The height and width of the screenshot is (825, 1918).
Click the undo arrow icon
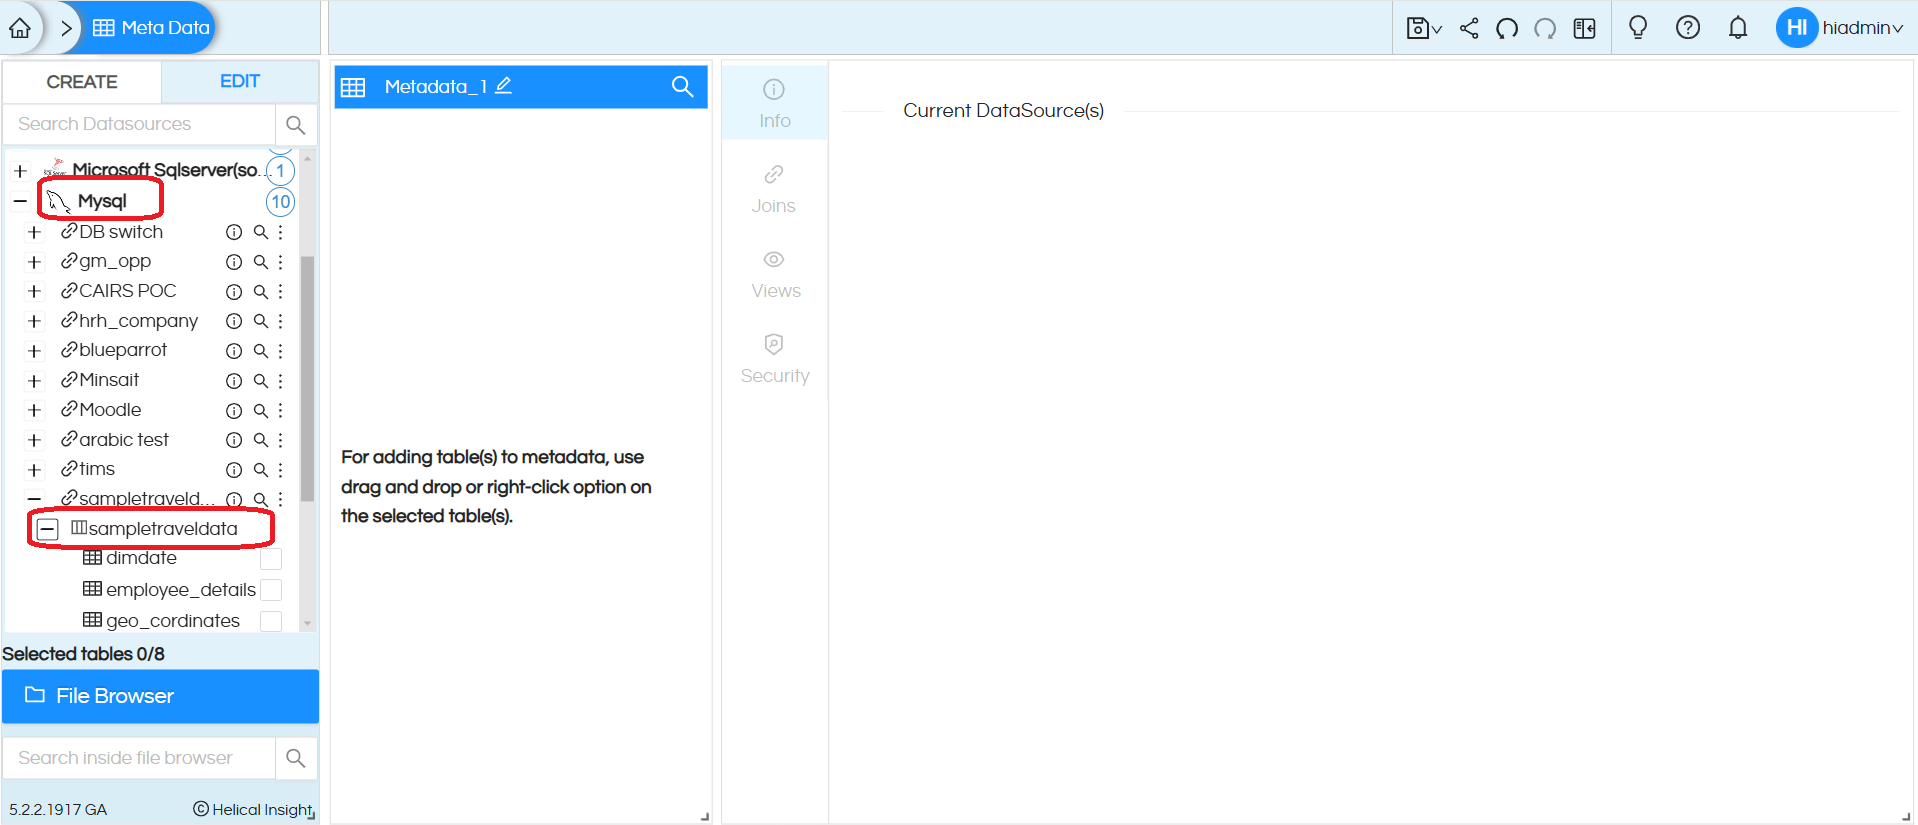(1507, 28)
